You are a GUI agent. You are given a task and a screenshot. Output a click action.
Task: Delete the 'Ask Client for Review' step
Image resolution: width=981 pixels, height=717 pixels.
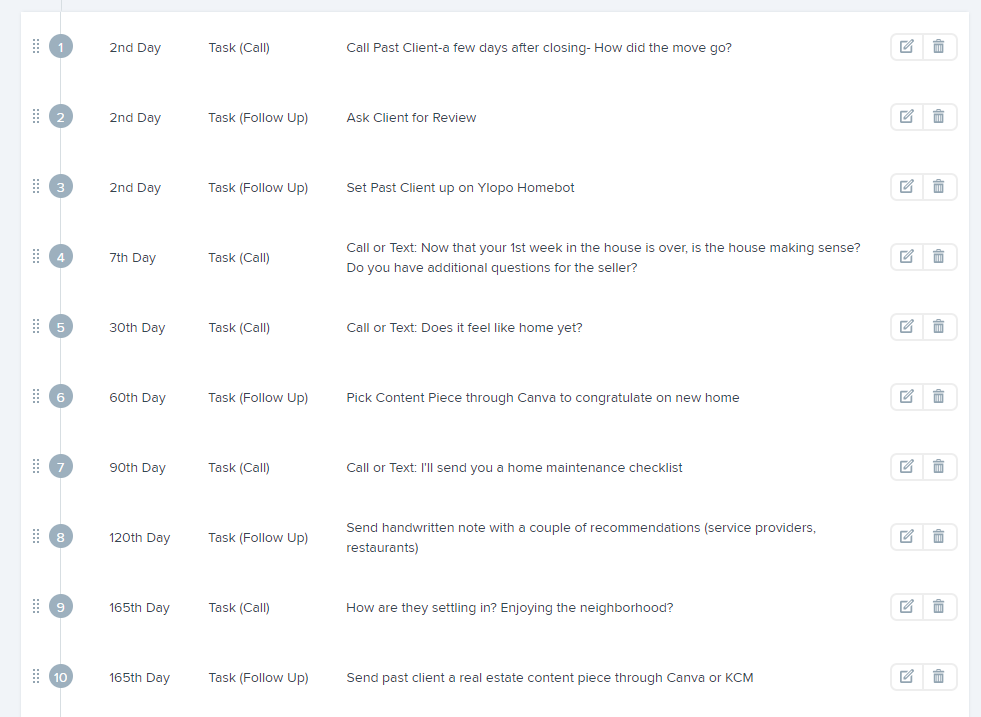[x=939, y=117]
